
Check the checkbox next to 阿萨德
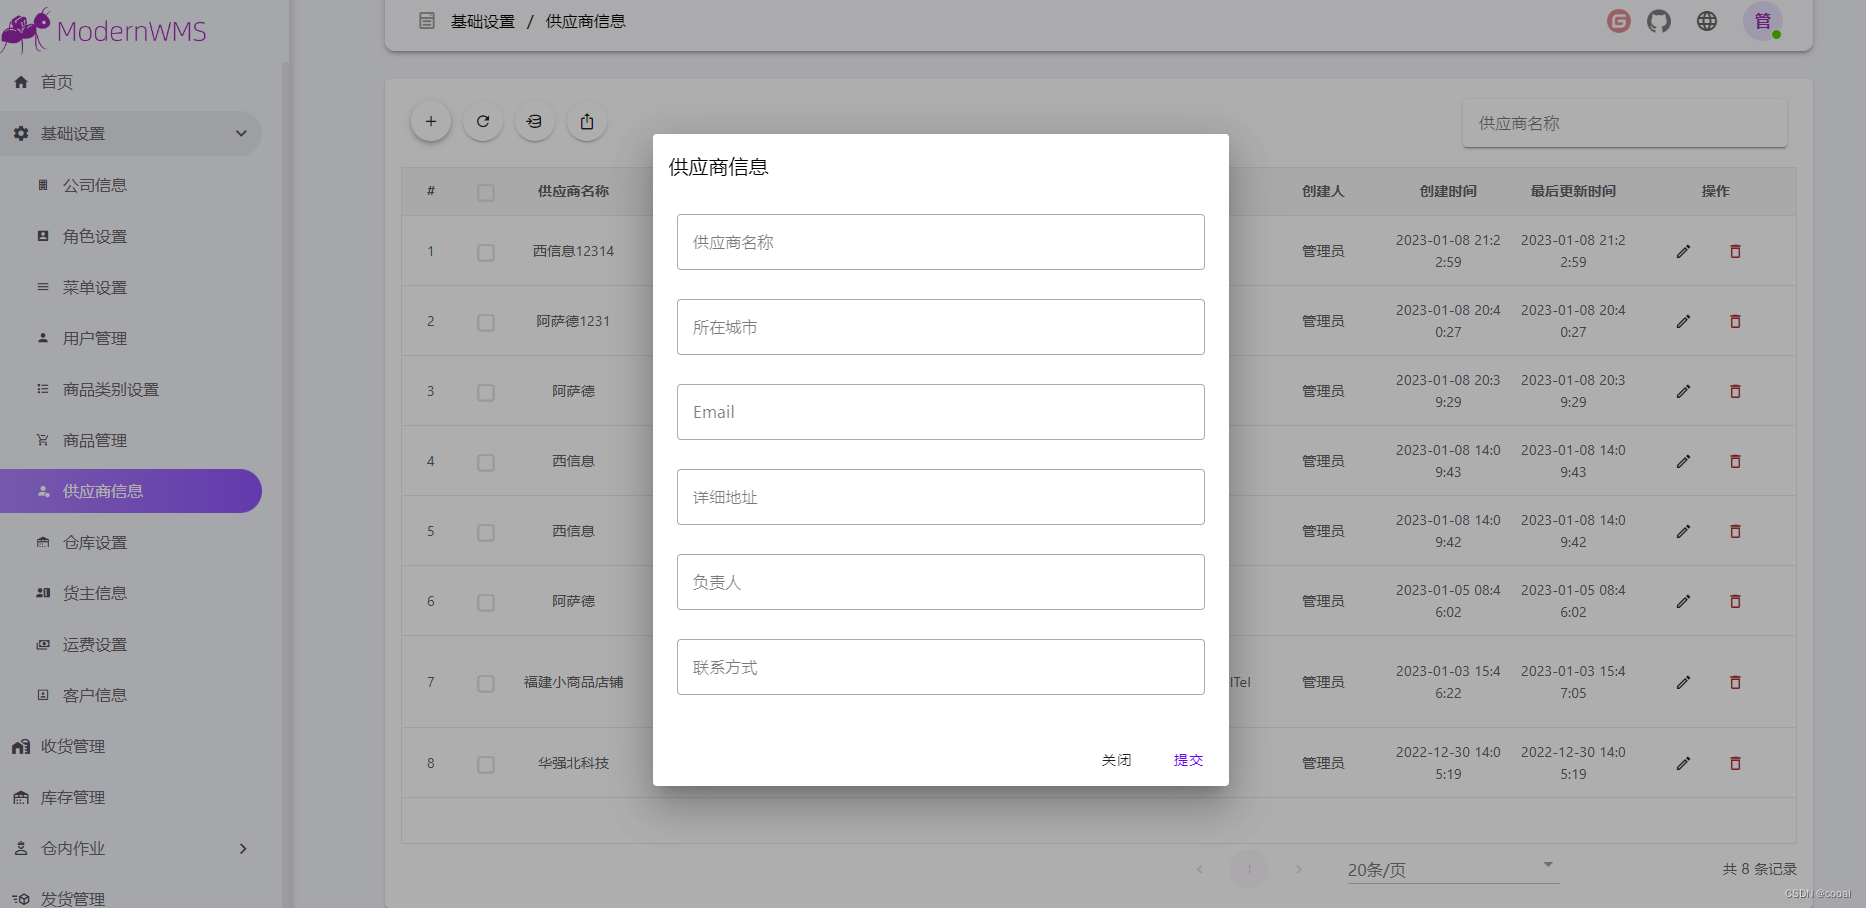coord(486,392)
